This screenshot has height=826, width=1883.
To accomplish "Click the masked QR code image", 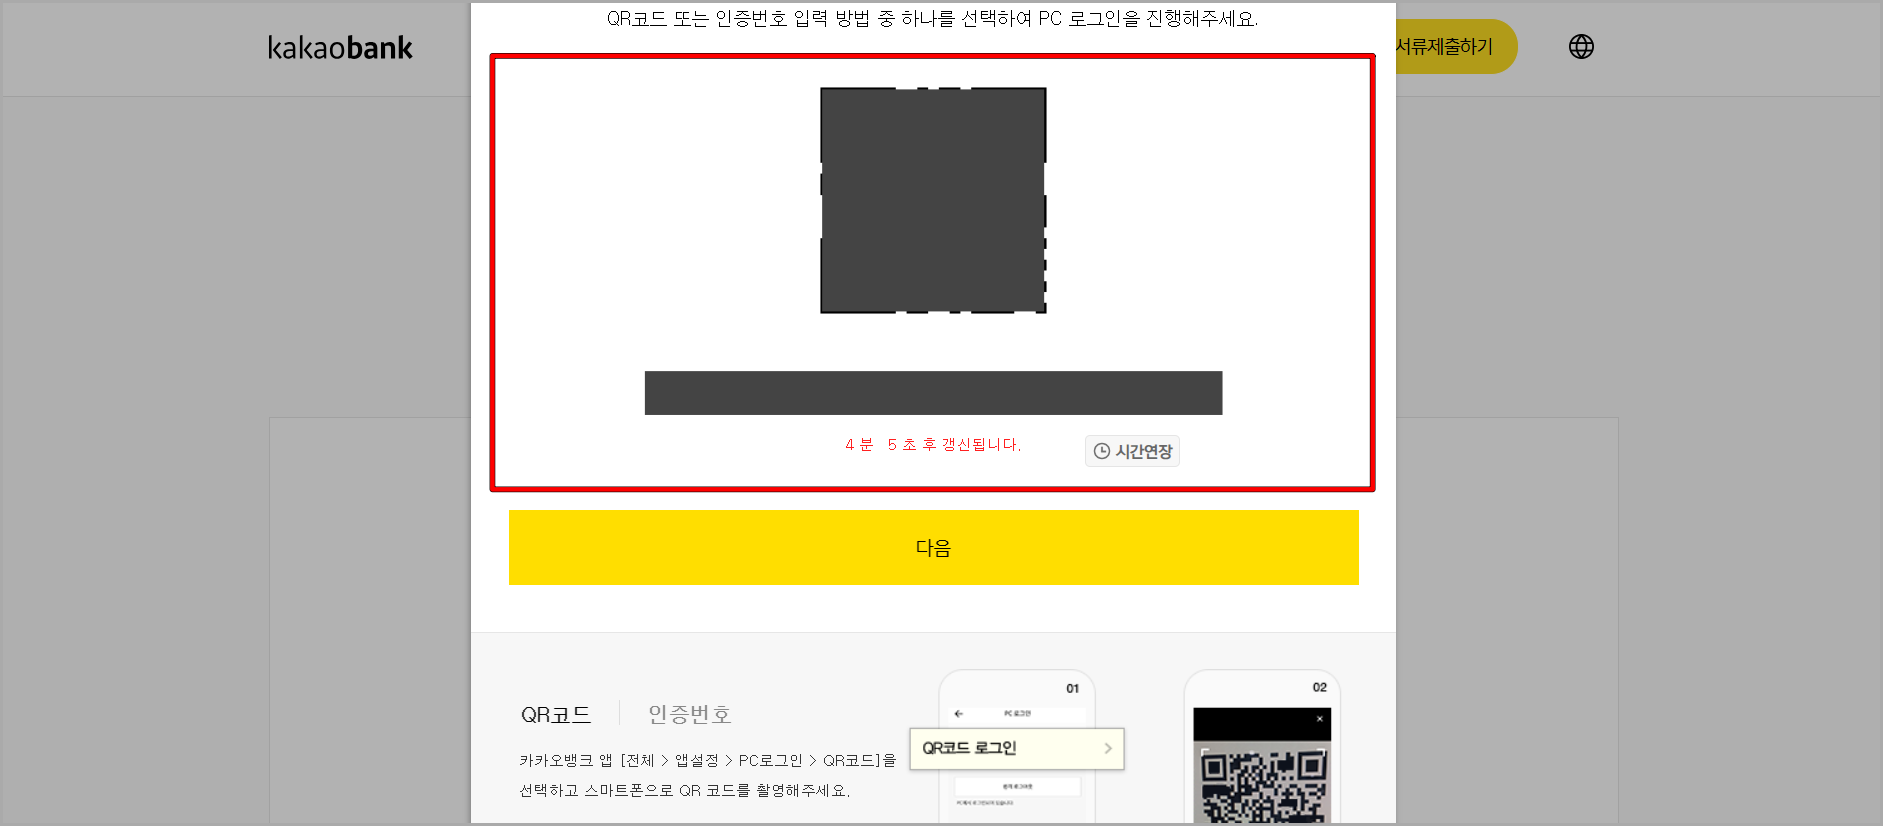I will 933,200.
